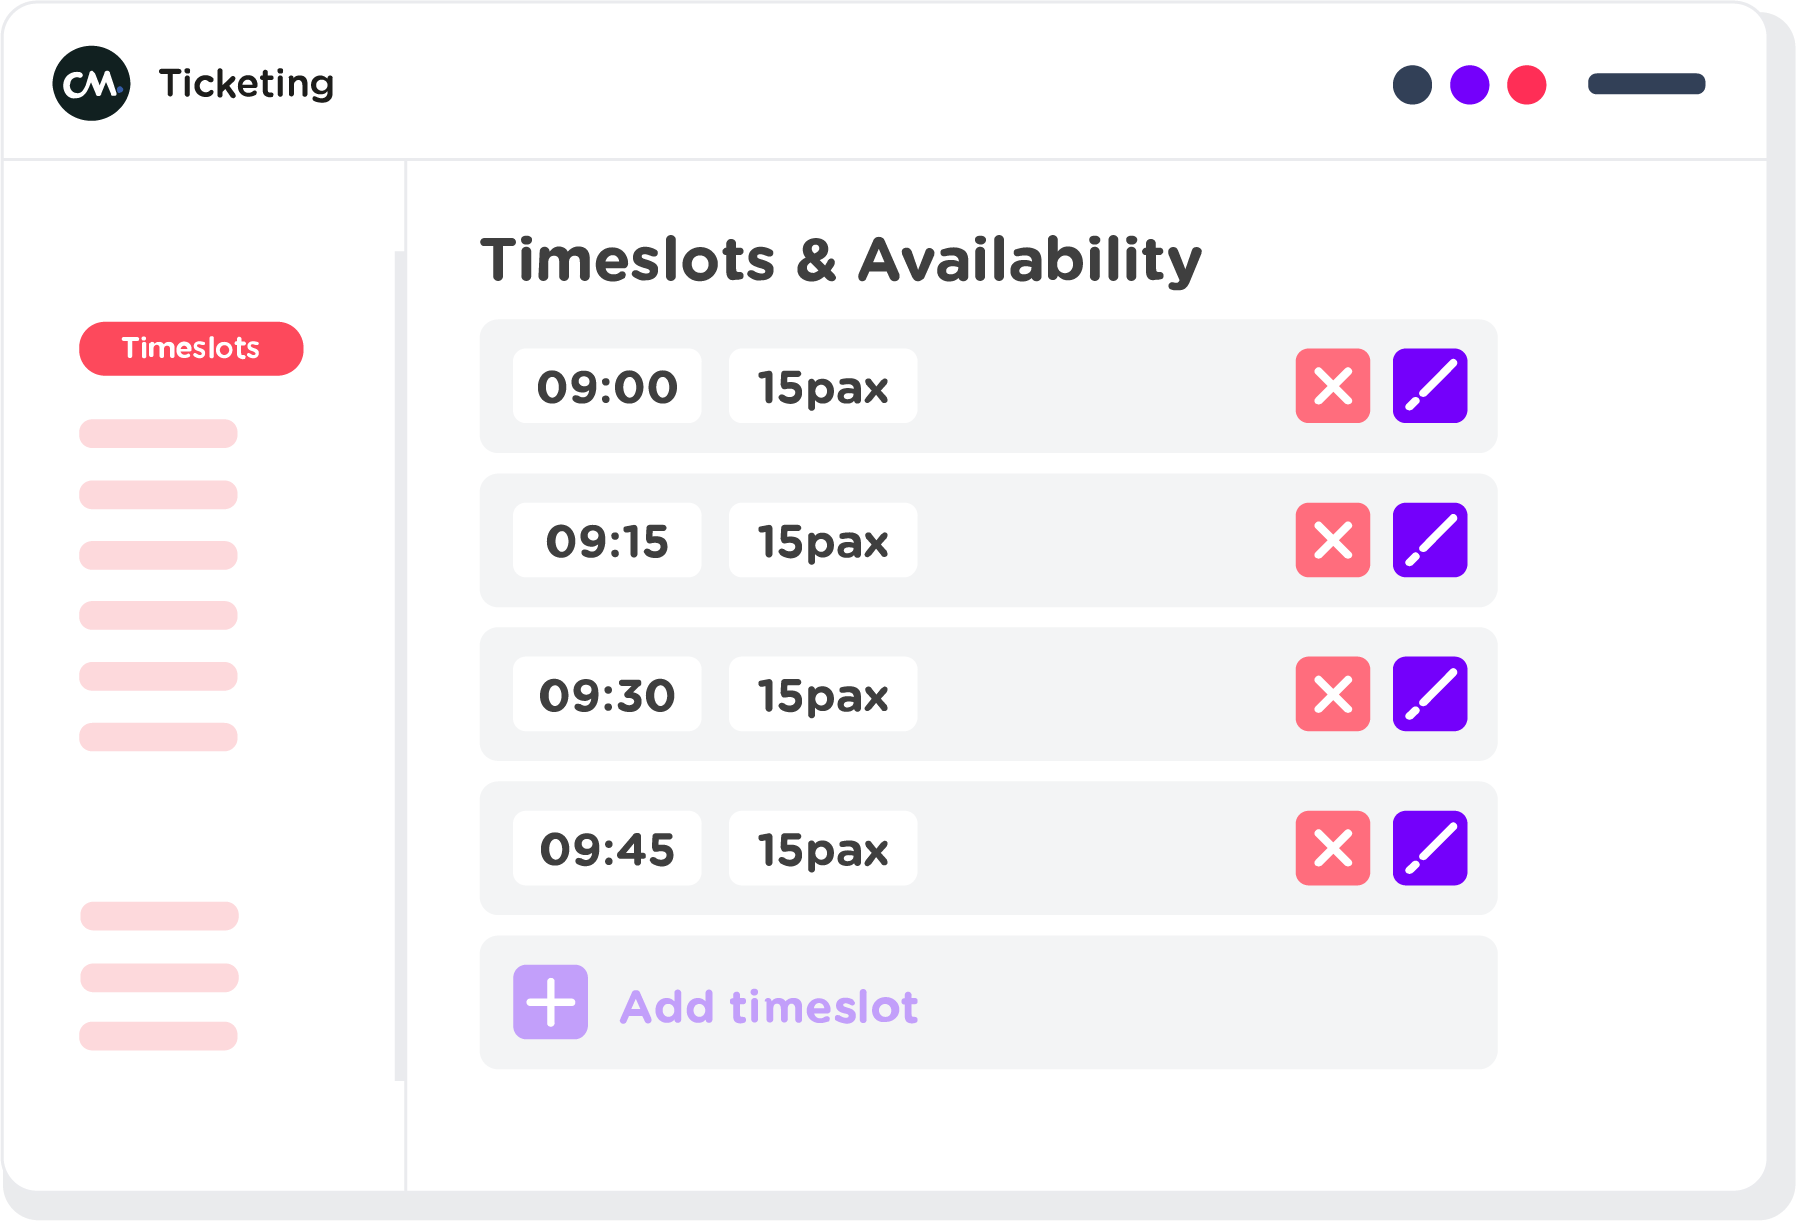Delete the 09:45 timeslot

click(x=1332, y=848)
